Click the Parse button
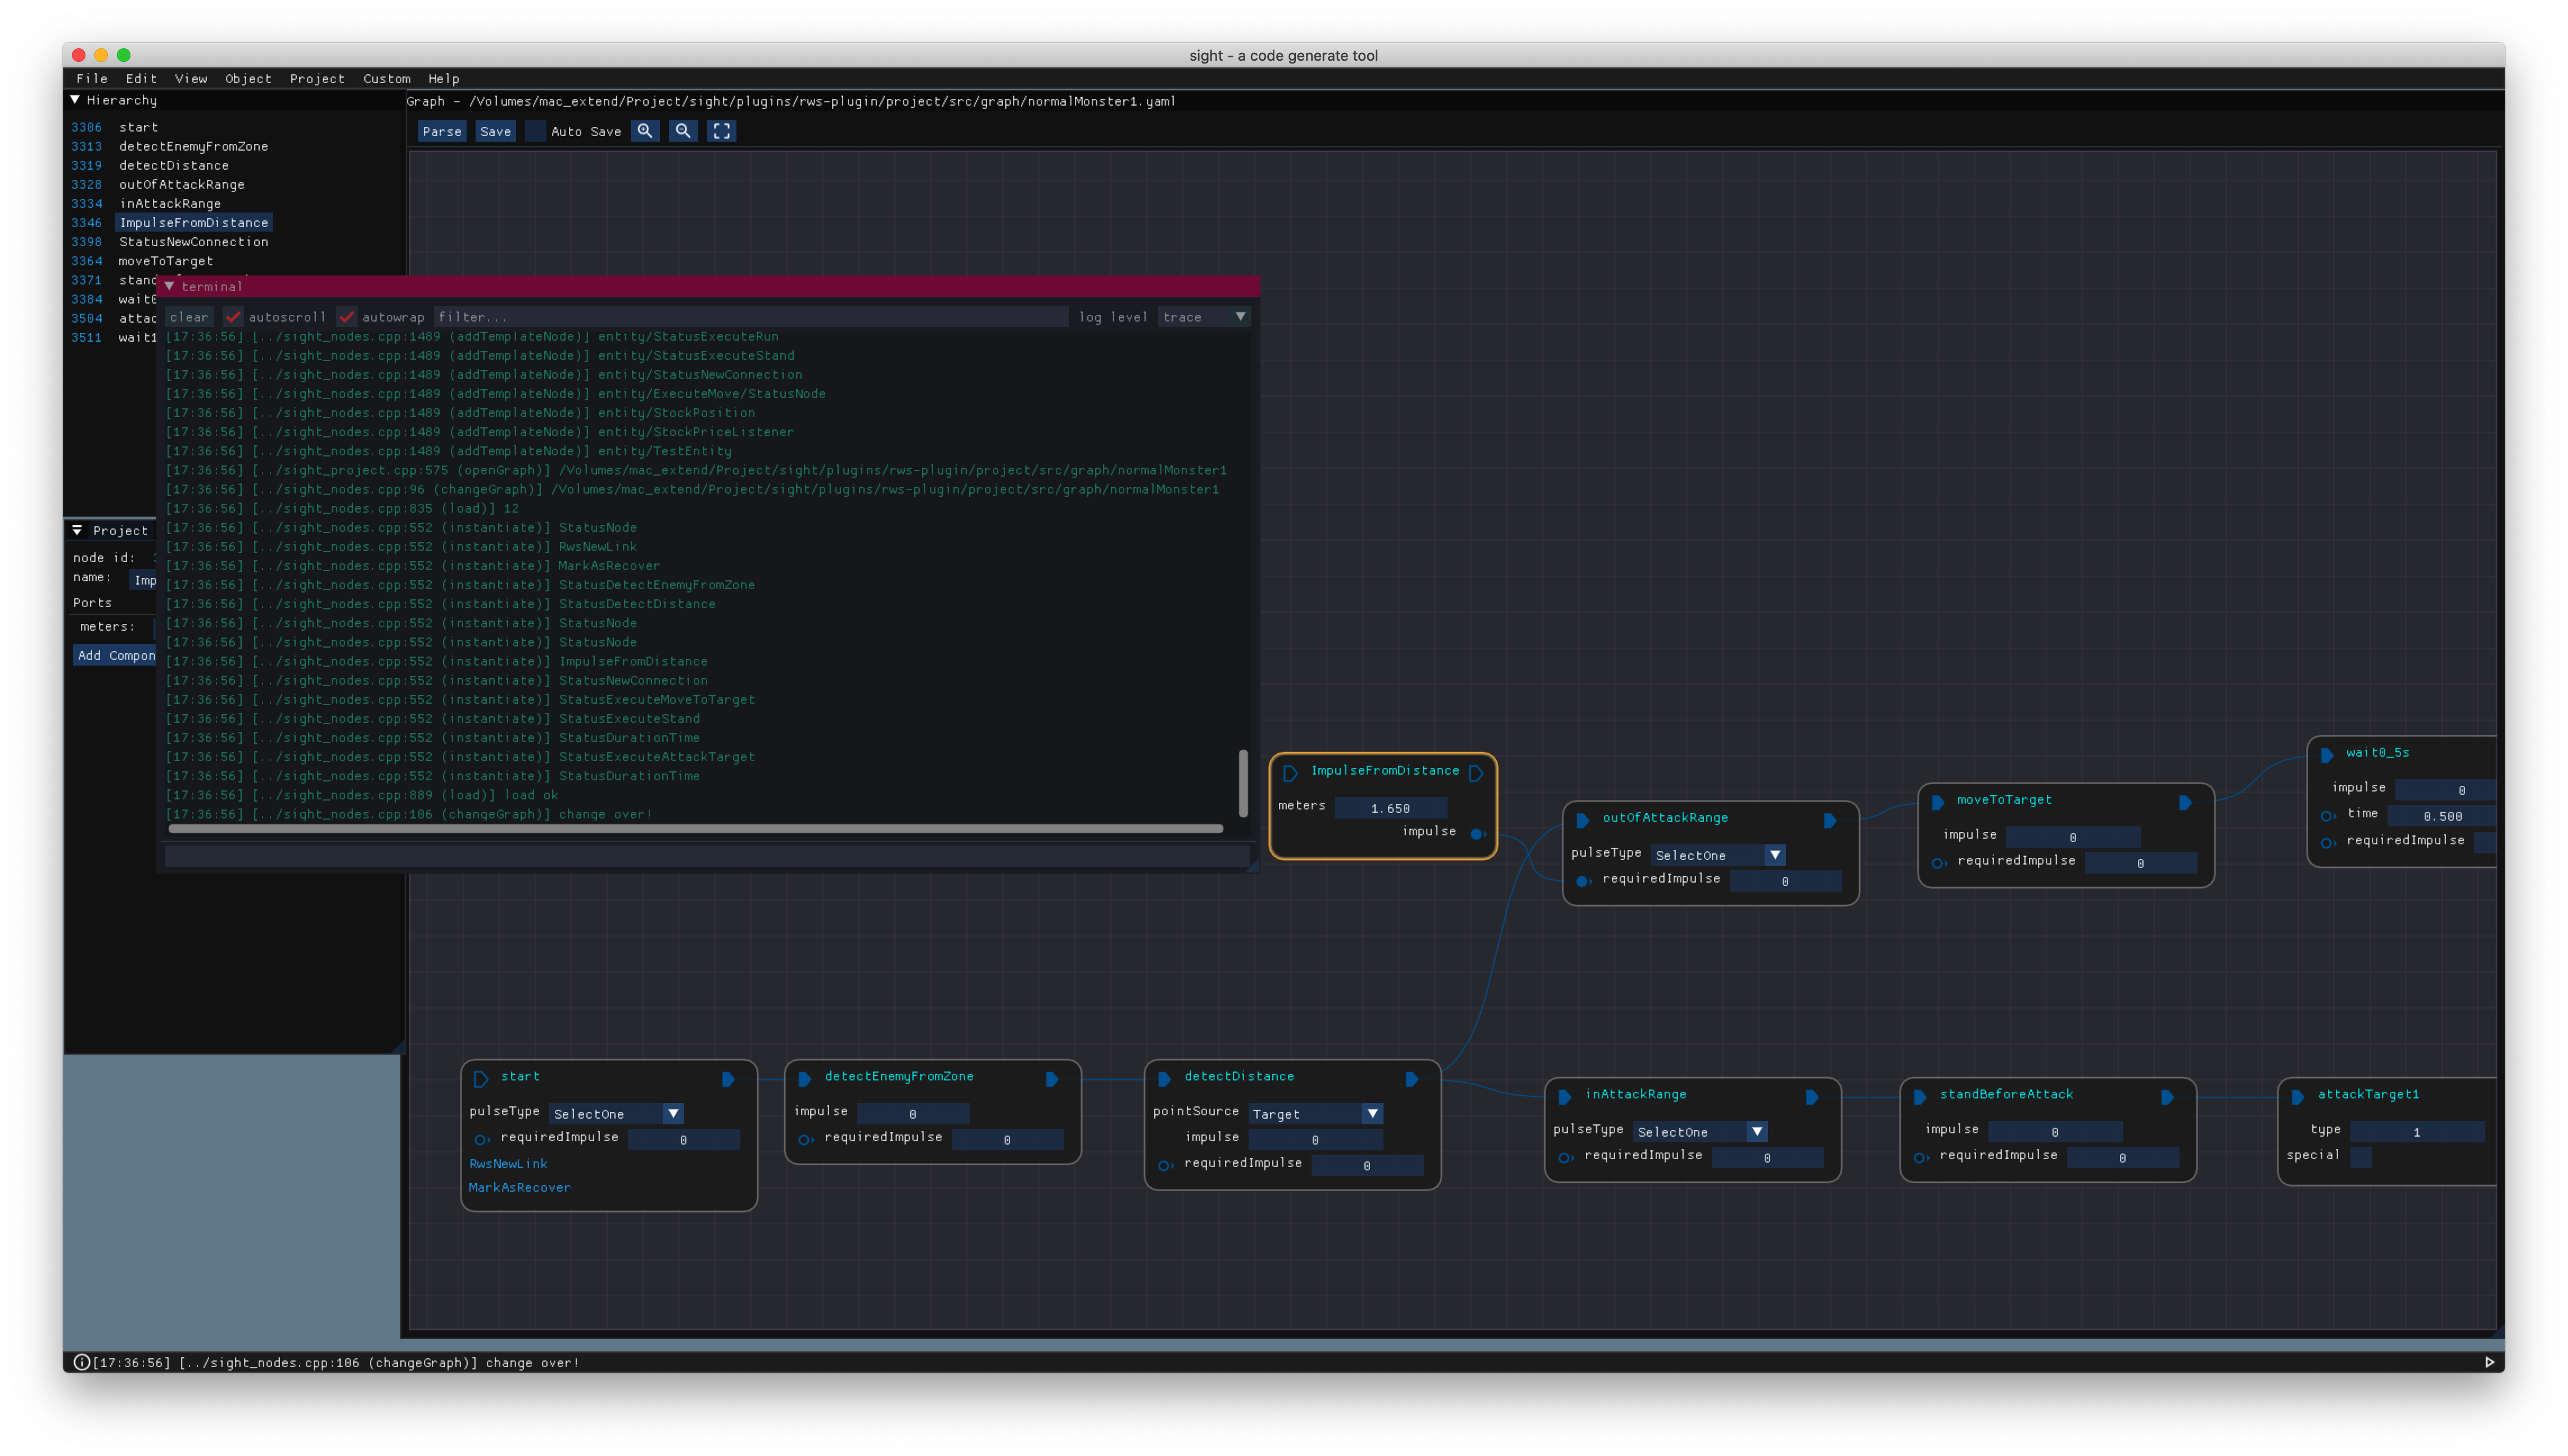The image size is (2568, 1456). 442,131
